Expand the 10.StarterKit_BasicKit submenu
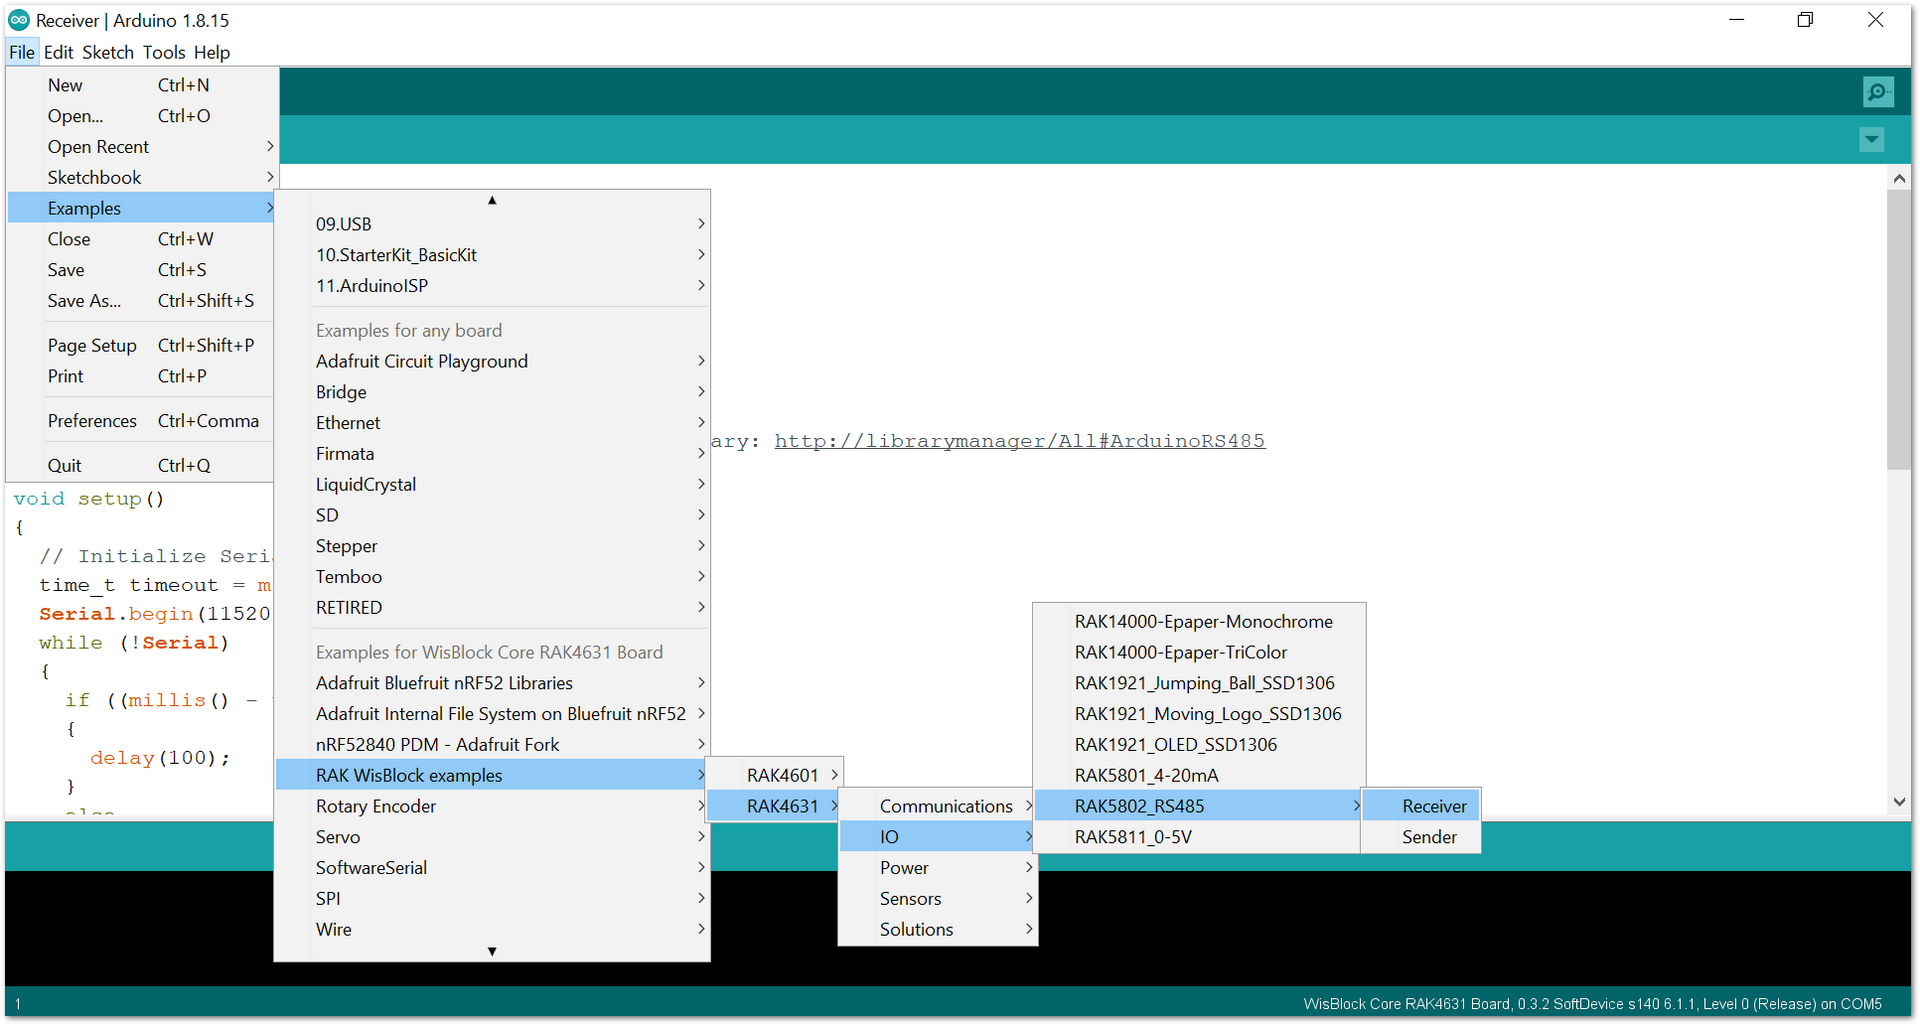Viewport: 1920px width, 1025px height. (492, 255)
